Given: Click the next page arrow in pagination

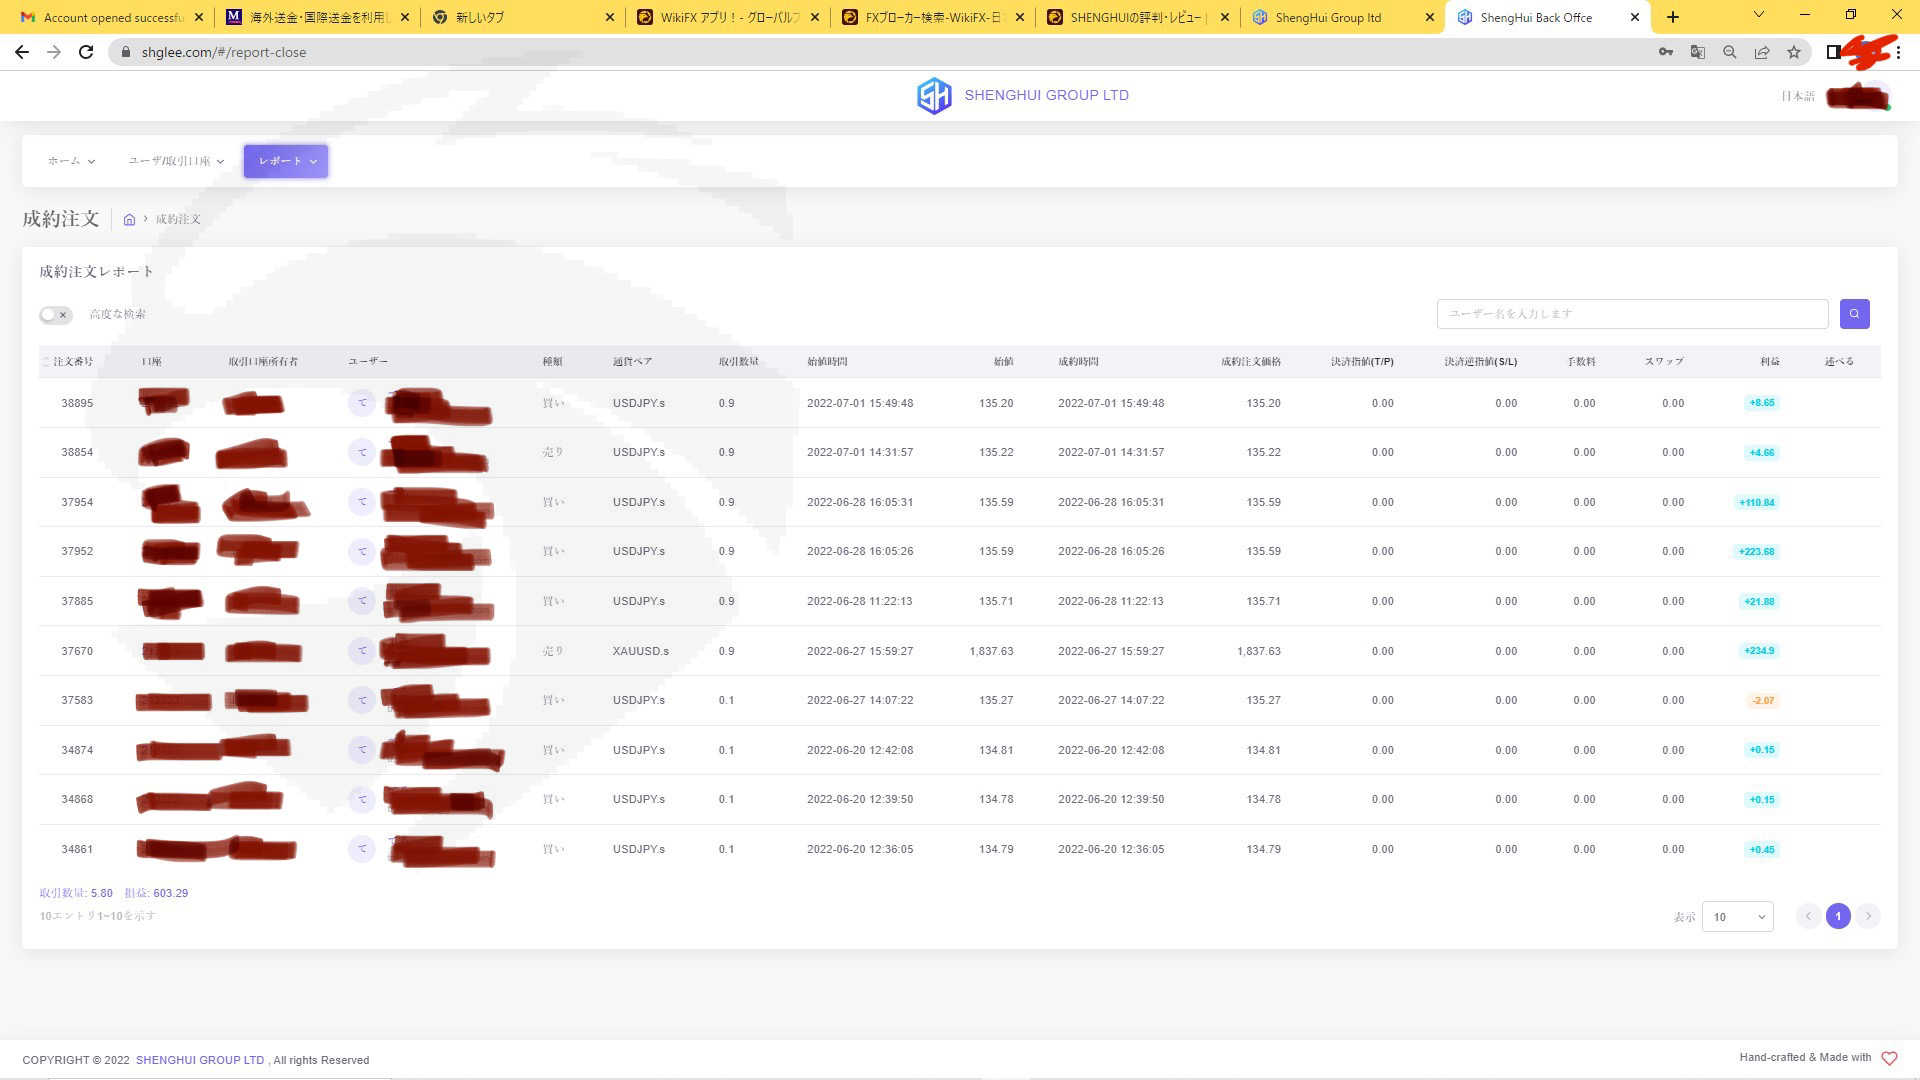Looking at the screenshot, I should (1868, 917).
